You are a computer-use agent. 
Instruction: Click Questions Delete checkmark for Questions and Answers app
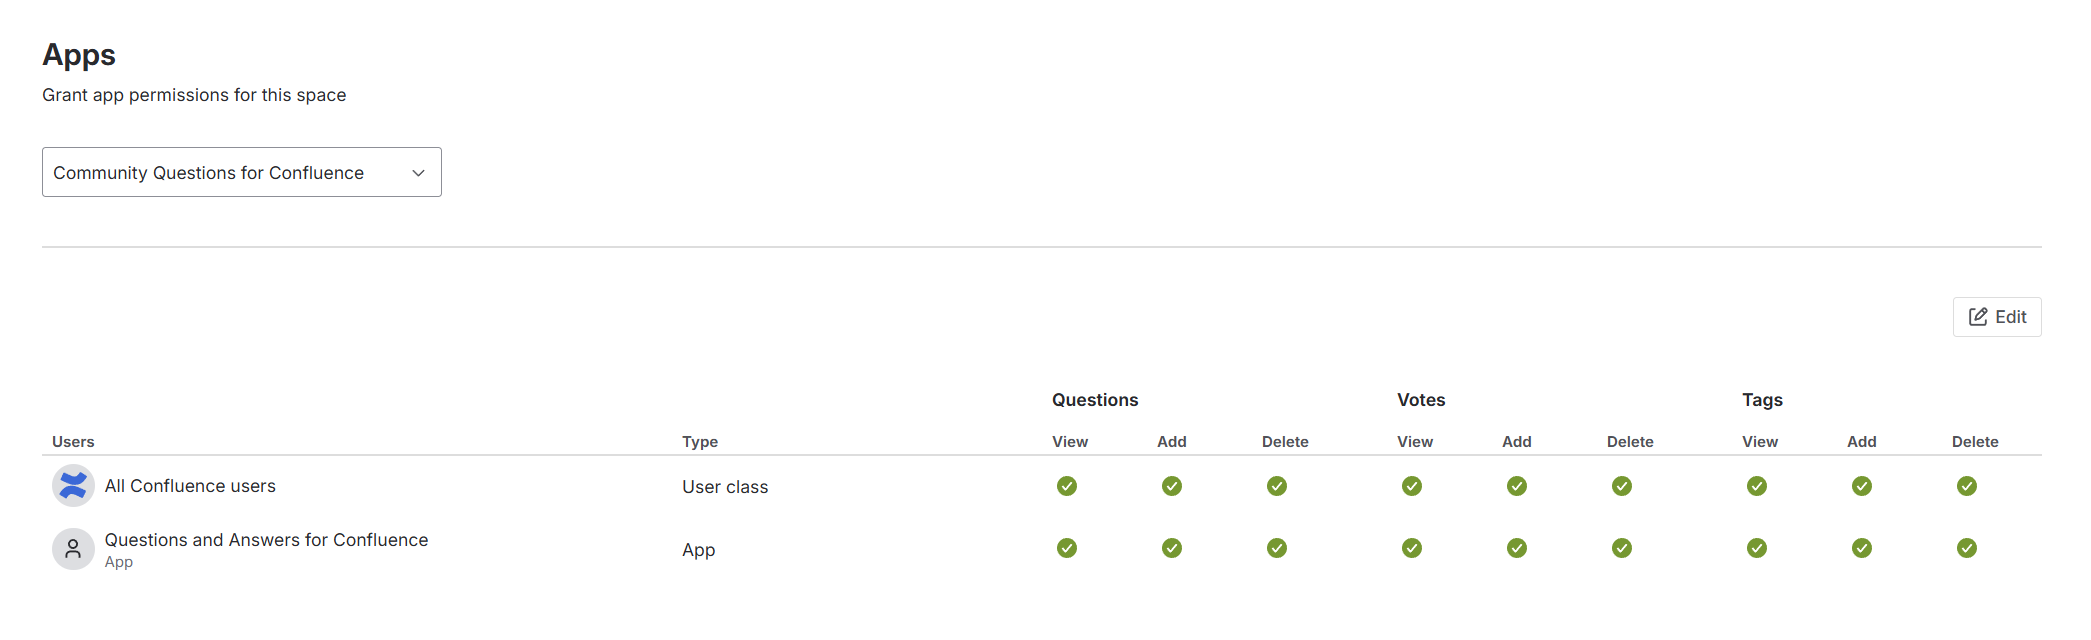(1277, 548)
